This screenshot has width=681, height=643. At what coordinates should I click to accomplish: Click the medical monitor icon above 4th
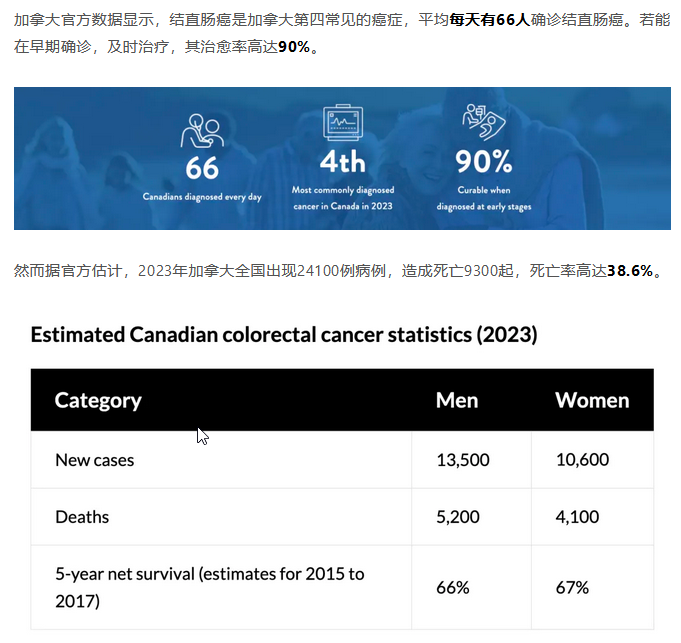(x=343, y=124)
